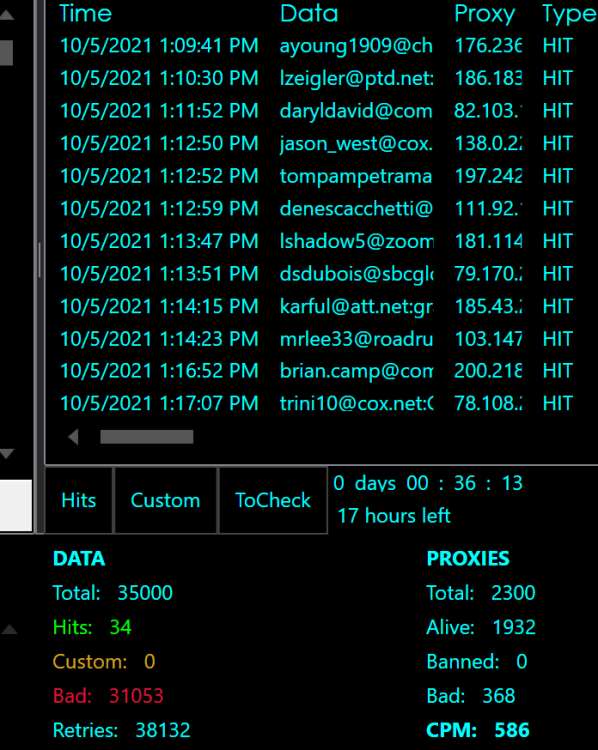The width and height of the screenshot is (598, 750).
Task: Click the left panel vertical scrollbar thumb
Action: click(6, 52)
